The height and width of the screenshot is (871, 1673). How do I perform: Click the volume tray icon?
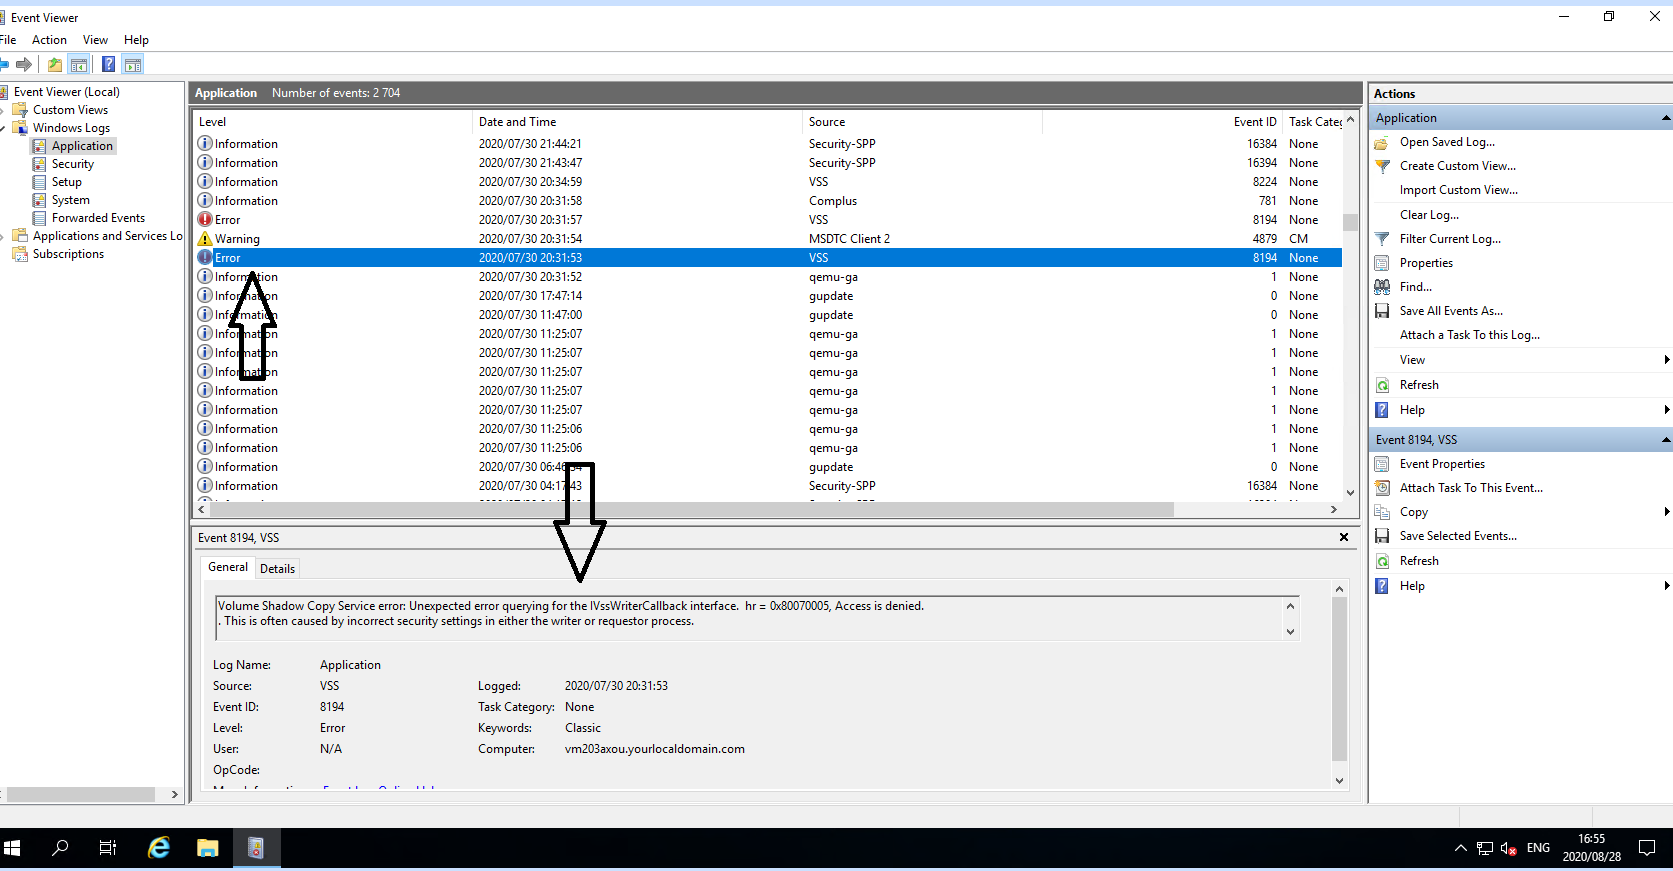point(1509,849)
